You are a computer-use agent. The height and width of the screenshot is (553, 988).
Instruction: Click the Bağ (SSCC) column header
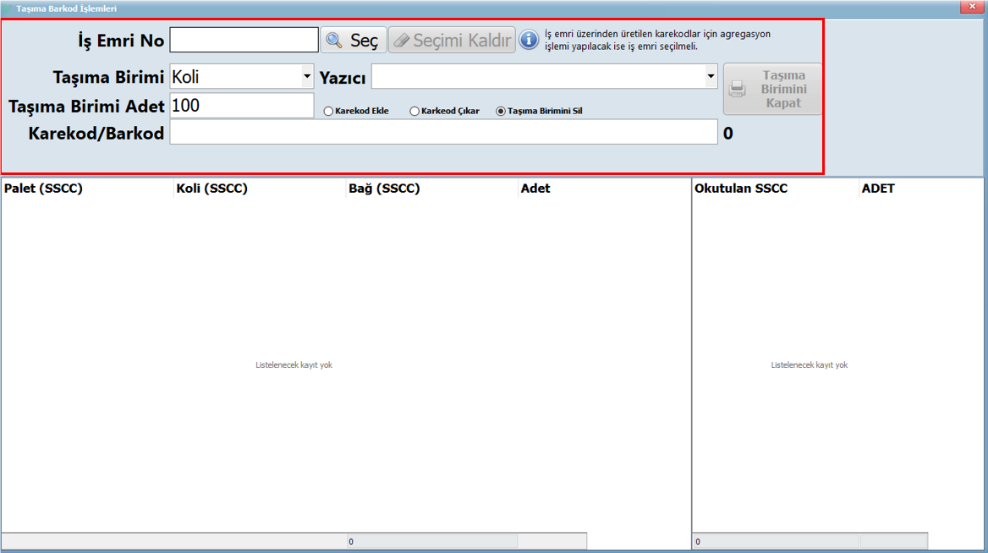pyautogui.click(x=384, y=188)
